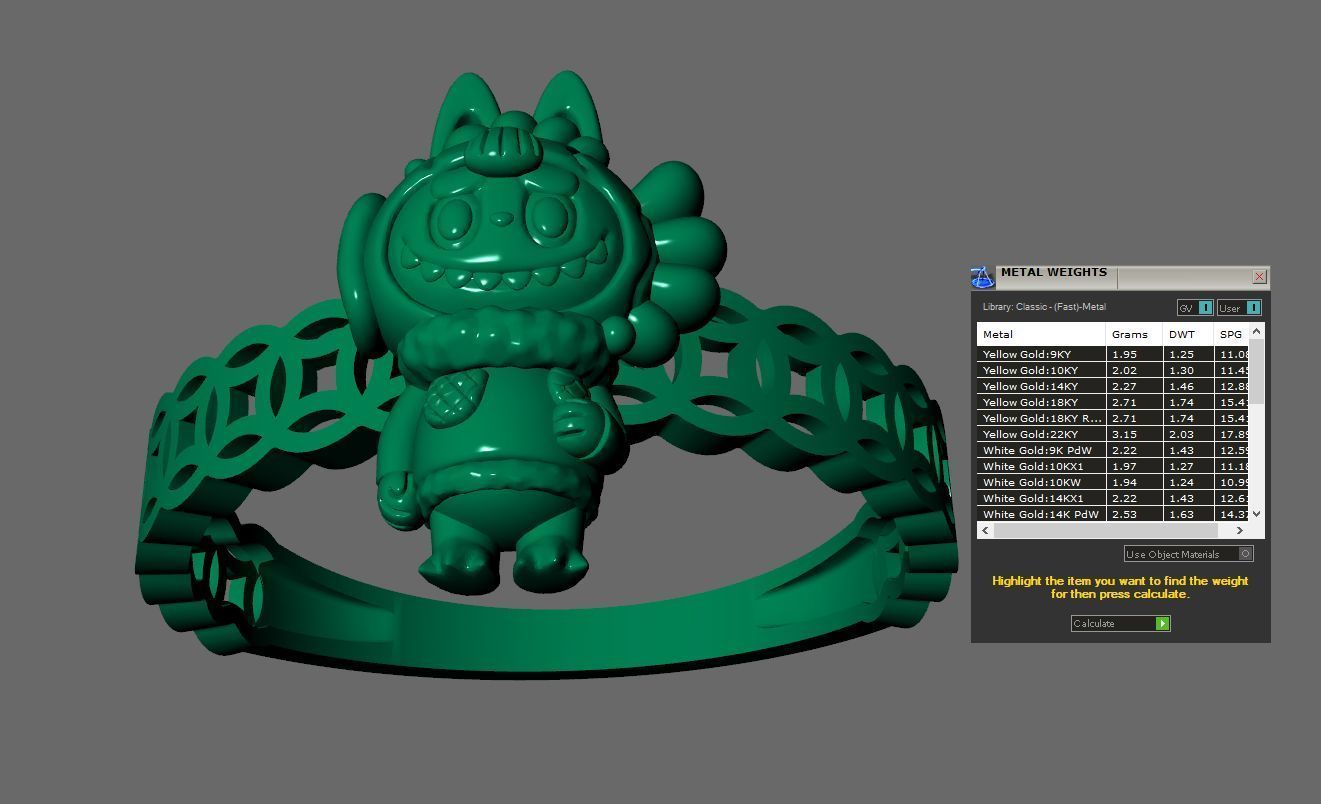Select the Yellow Gold:18KY R... row
This screenshot has width=1321, height=804.
(1113, 418)
